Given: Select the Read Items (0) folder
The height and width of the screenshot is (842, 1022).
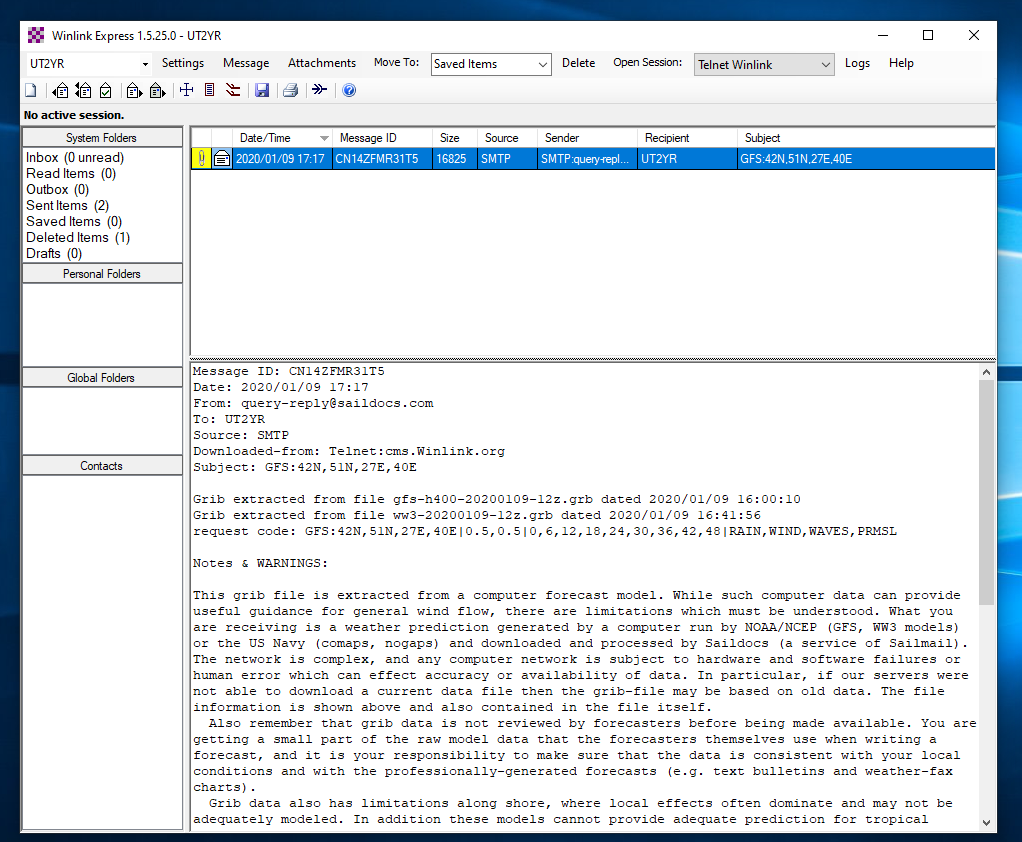Looking at the screenshot, I should (x=71, y=174).
